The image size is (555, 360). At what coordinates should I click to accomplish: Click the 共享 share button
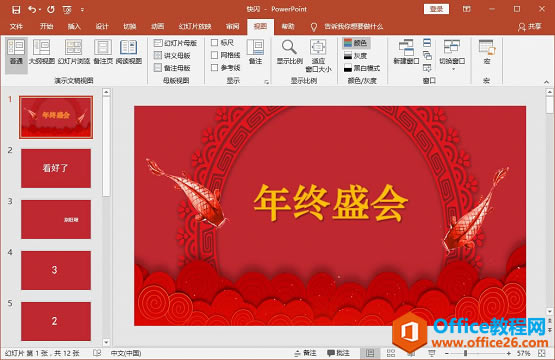coord(530,27)
